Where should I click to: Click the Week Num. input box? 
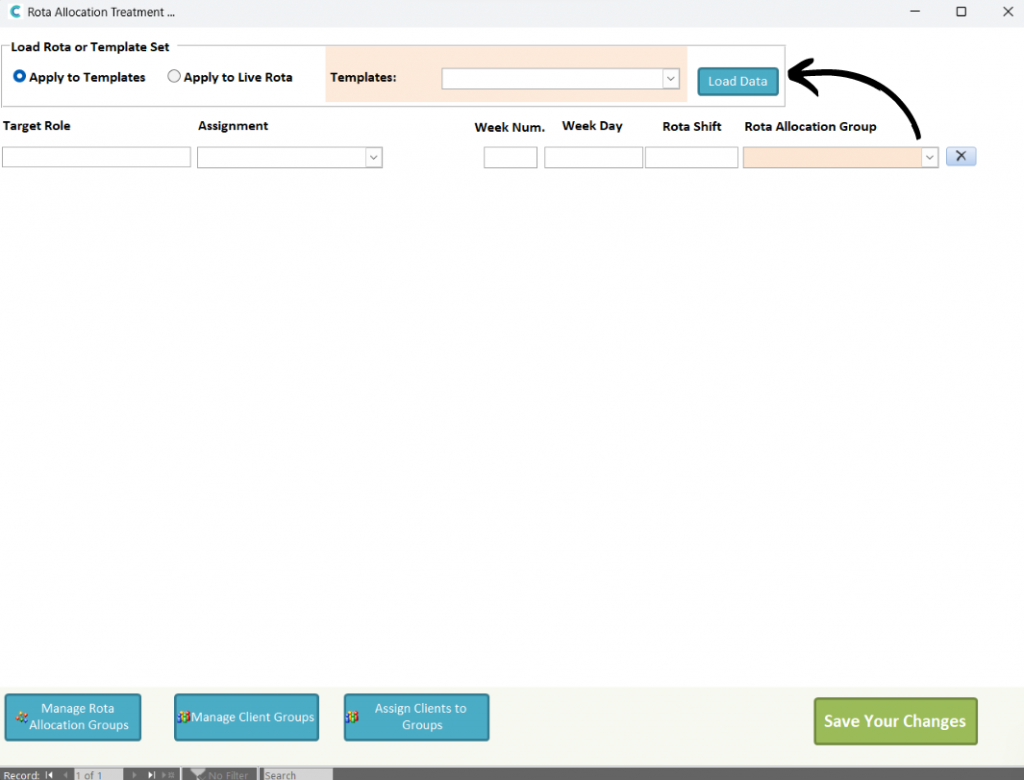(x=510, y=157)
